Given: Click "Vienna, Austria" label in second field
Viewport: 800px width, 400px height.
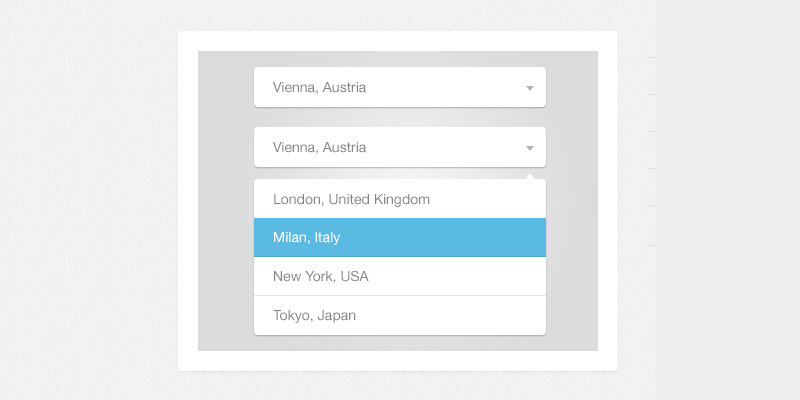Looking at the screenshot, I should click(319, 147).
